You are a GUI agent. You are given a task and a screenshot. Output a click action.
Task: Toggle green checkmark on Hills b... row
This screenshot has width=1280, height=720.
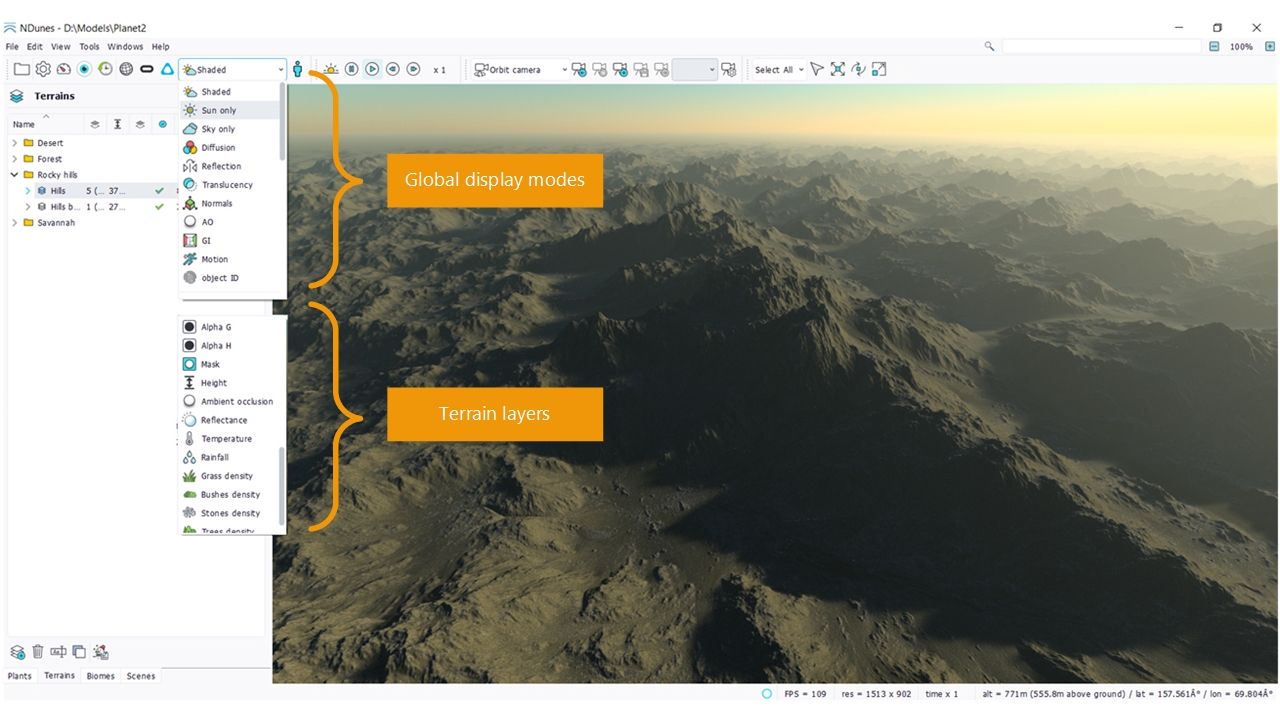pos(159,207)
